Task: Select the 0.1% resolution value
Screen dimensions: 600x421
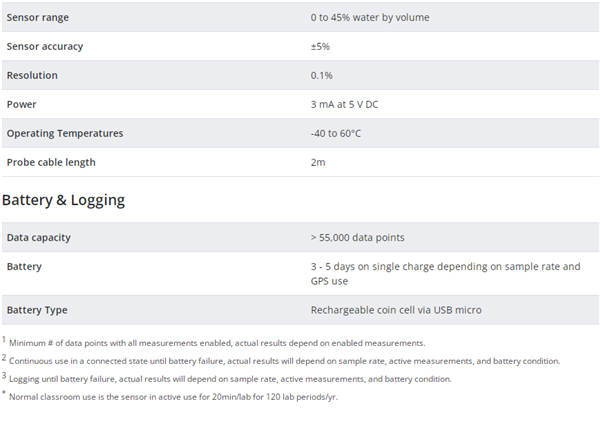Action: (x=321, y=75)
